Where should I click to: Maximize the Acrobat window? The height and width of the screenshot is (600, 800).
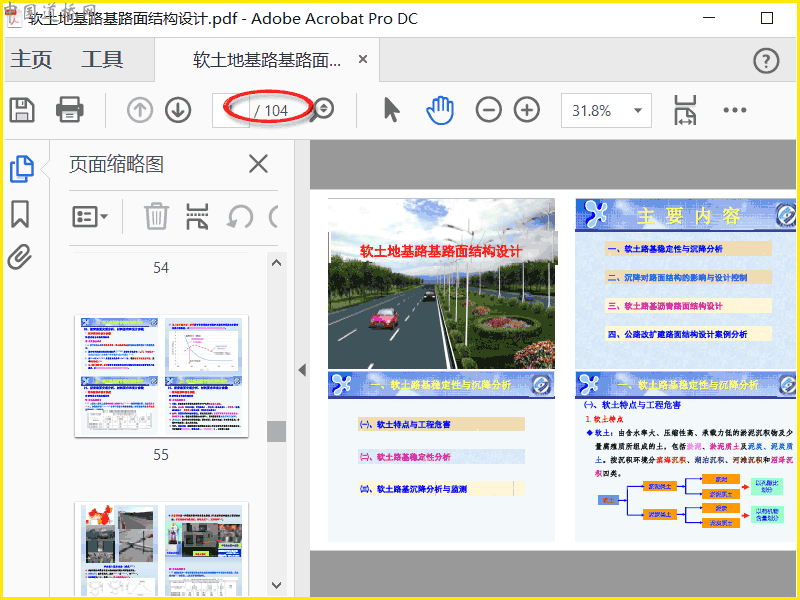click(x=766, y=18)
